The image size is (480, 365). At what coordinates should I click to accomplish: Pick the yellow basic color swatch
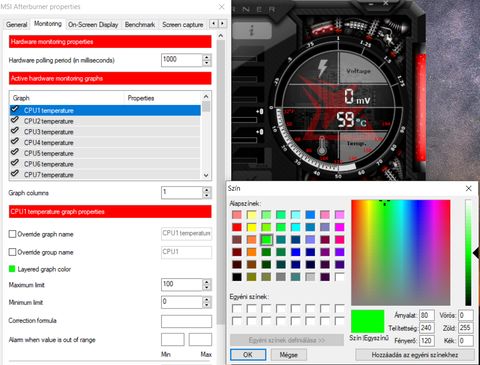pyautogui.click(x=252, y=227)
